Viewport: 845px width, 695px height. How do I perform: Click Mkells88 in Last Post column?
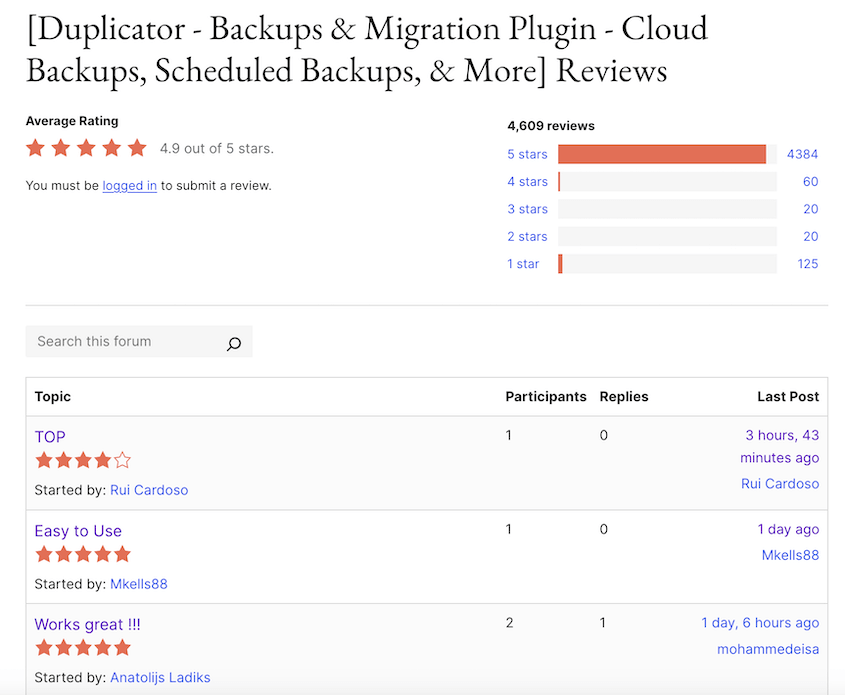click(x=790, y=555)
